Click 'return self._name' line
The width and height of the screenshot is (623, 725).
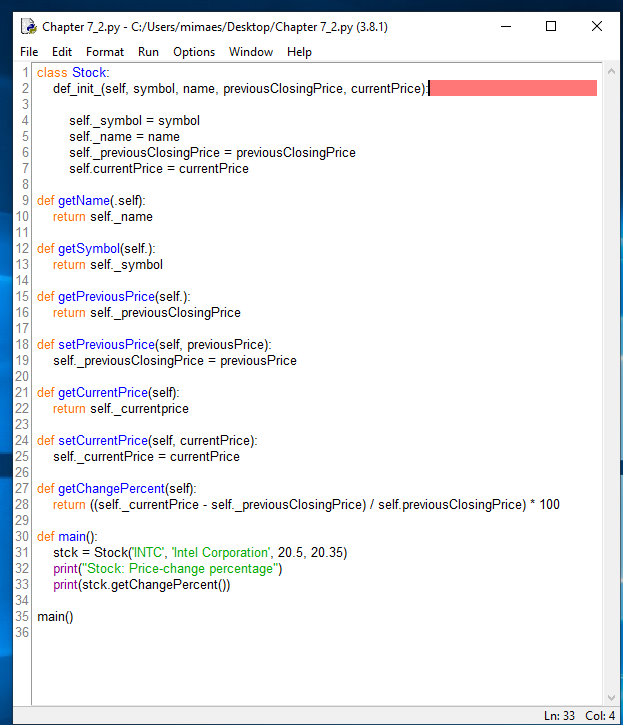coord(103,217)
